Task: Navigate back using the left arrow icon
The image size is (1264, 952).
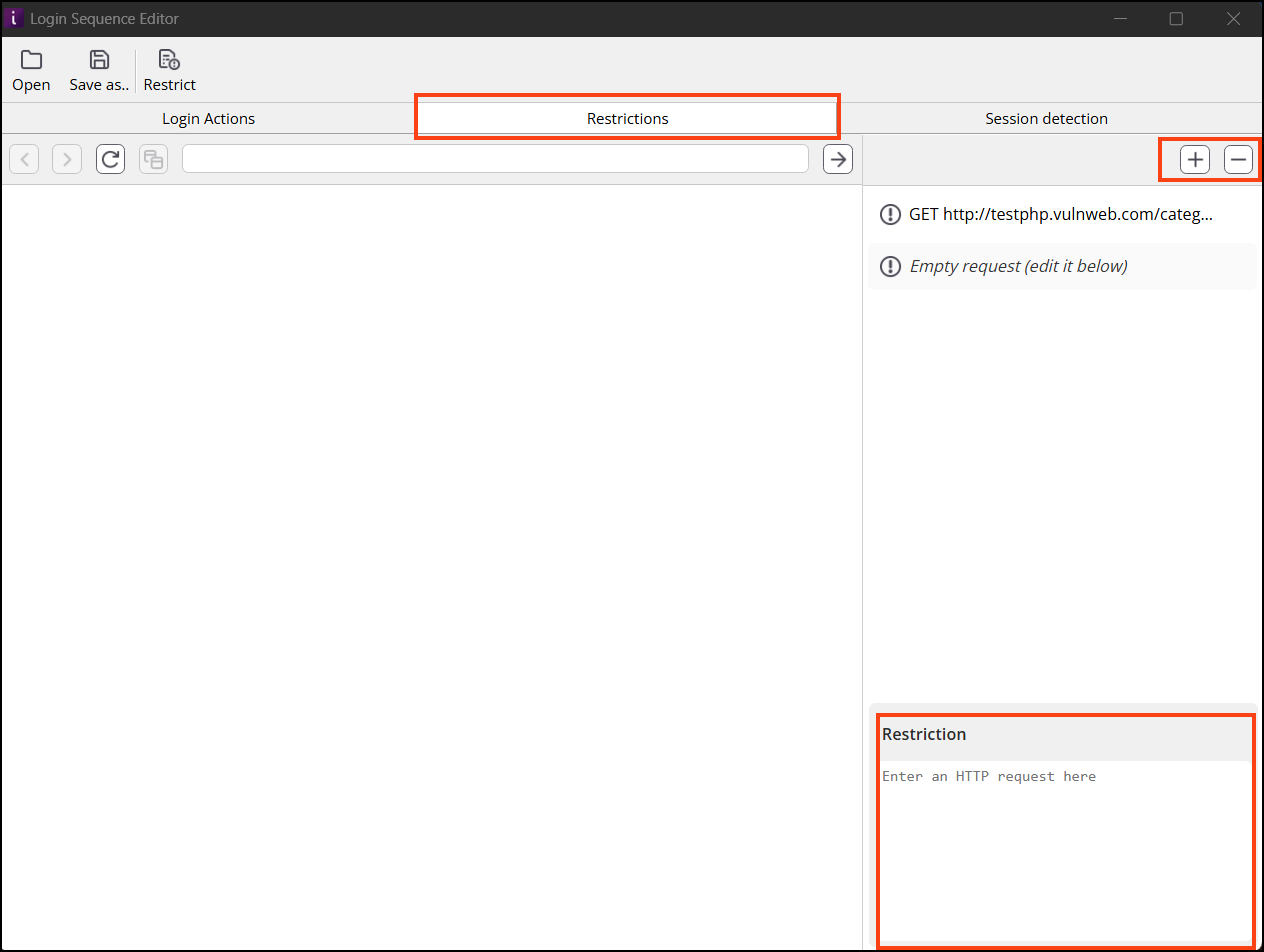Action: click(23, 158)
